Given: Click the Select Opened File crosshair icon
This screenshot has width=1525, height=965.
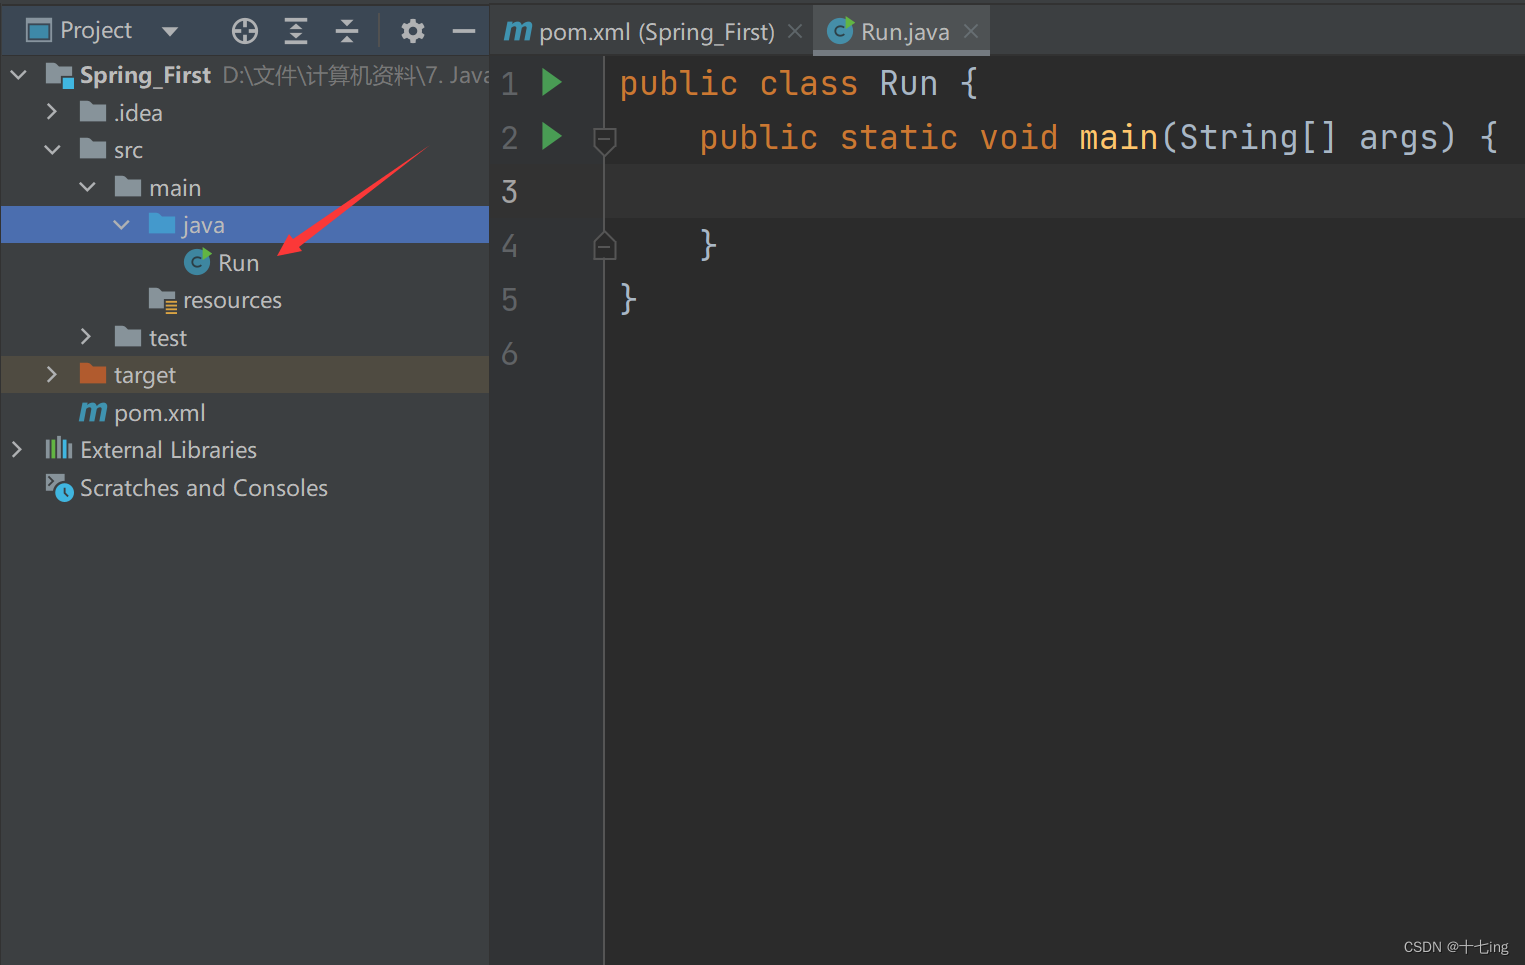Looking at the screenshot, I should [245, 32].
